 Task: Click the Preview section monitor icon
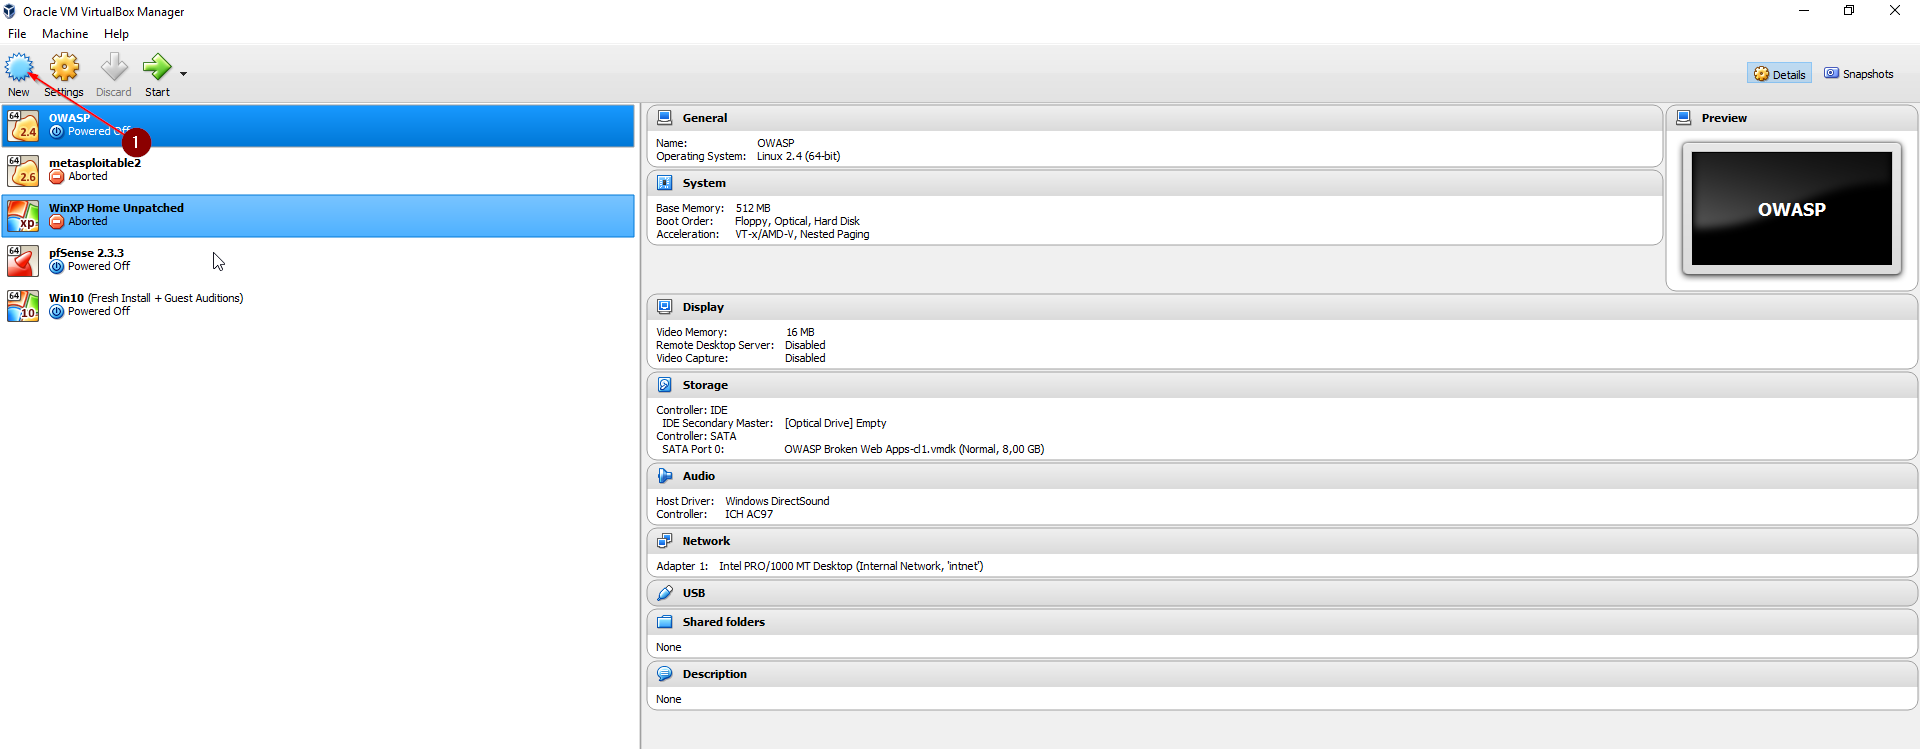coord(1684,118)
